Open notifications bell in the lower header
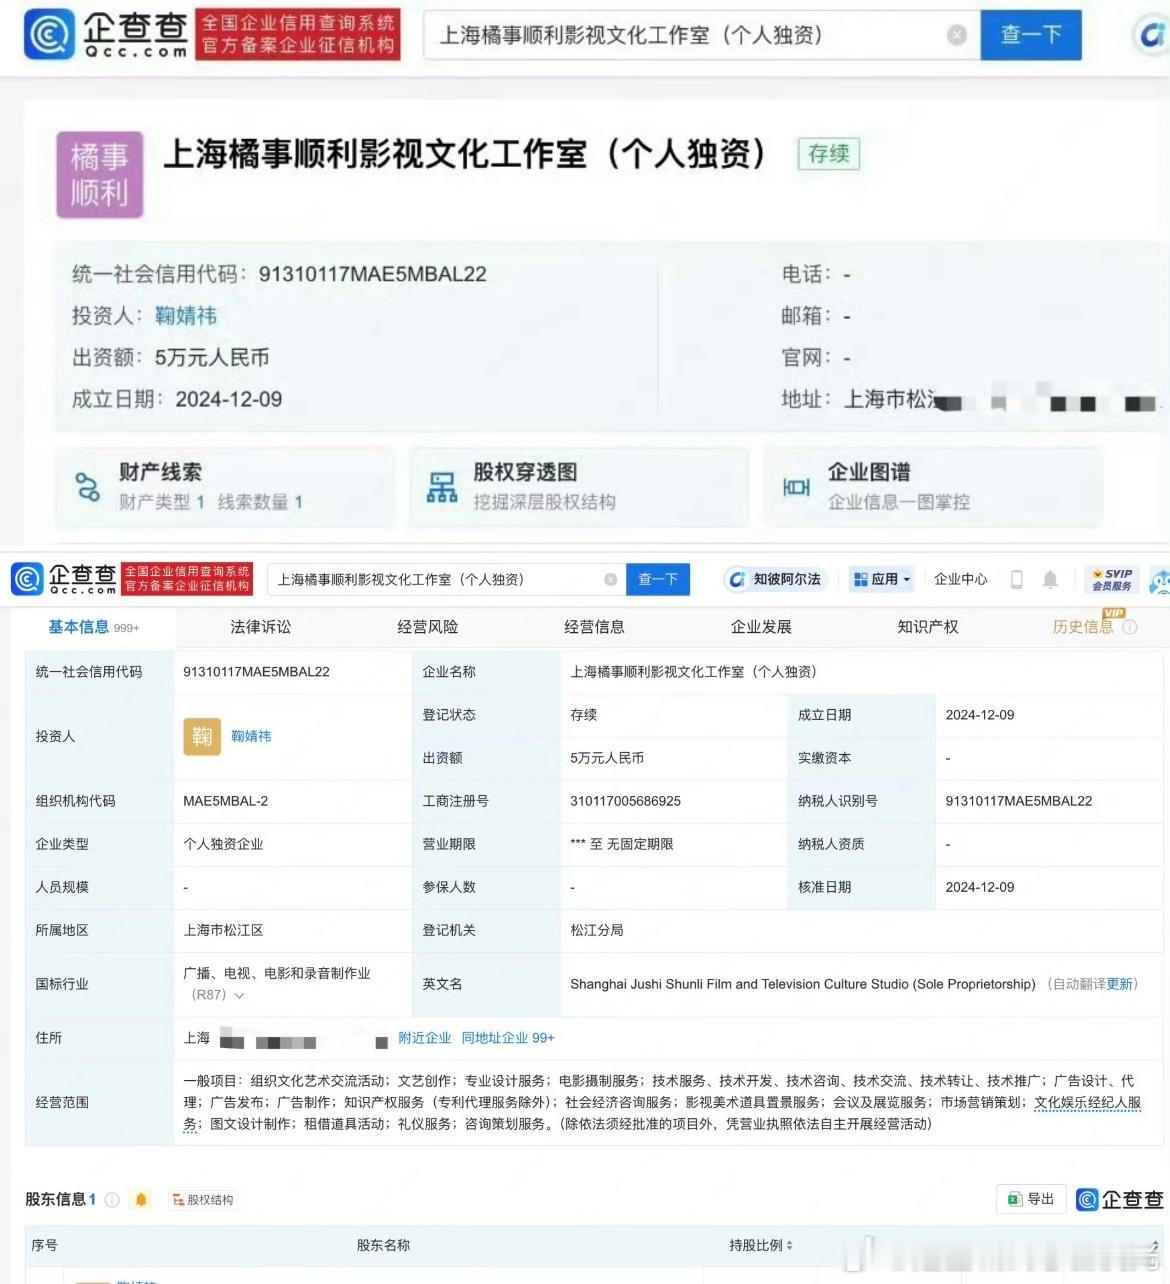The image size is (1170, 1284). pos(1050,579)
